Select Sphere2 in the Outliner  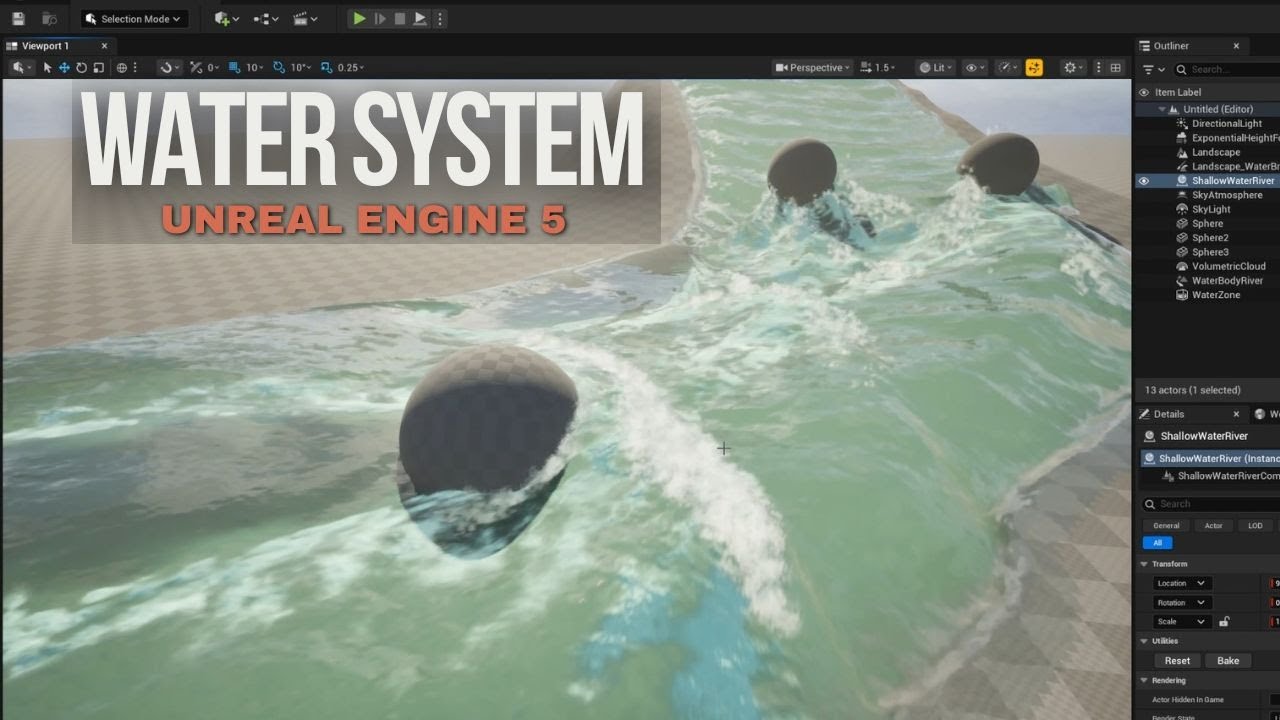click(x=1210, y=238)
